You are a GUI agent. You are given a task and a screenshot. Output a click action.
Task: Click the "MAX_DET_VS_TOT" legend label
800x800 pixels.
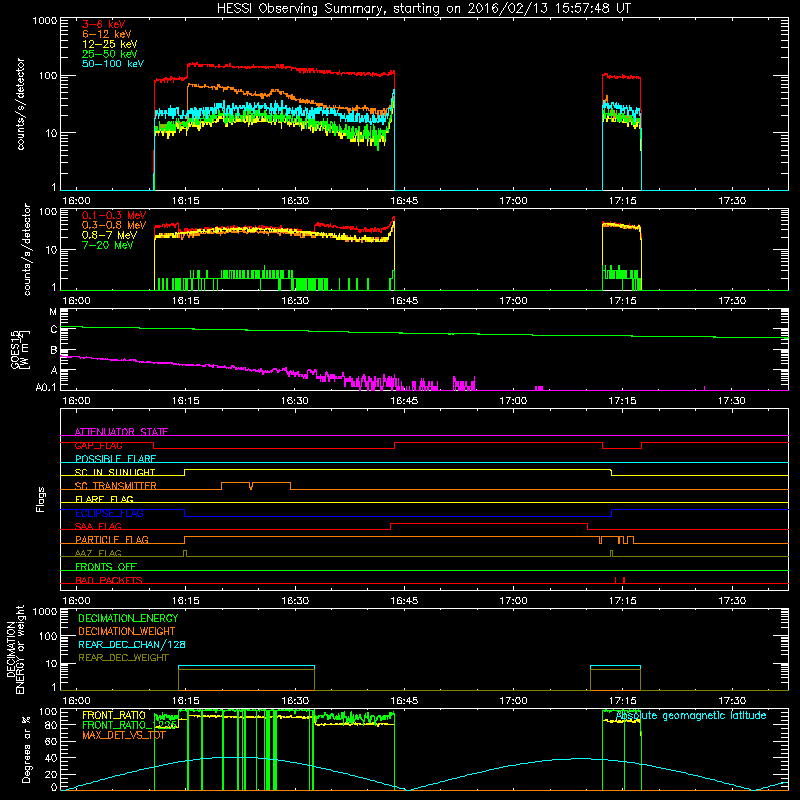point(124,735)
